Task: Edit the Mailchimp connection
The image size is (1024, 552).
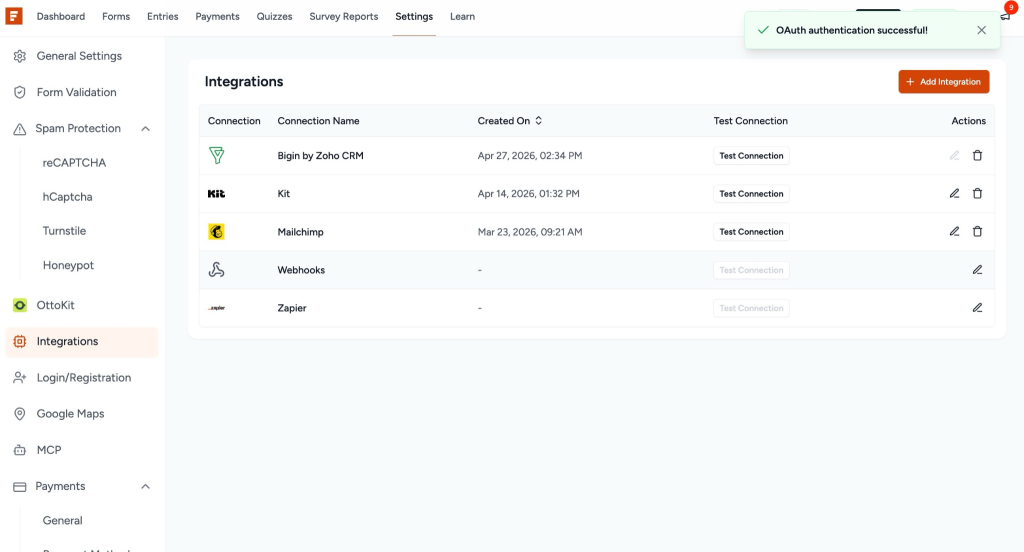Action: pyautogui.click(x=954, y=231)
